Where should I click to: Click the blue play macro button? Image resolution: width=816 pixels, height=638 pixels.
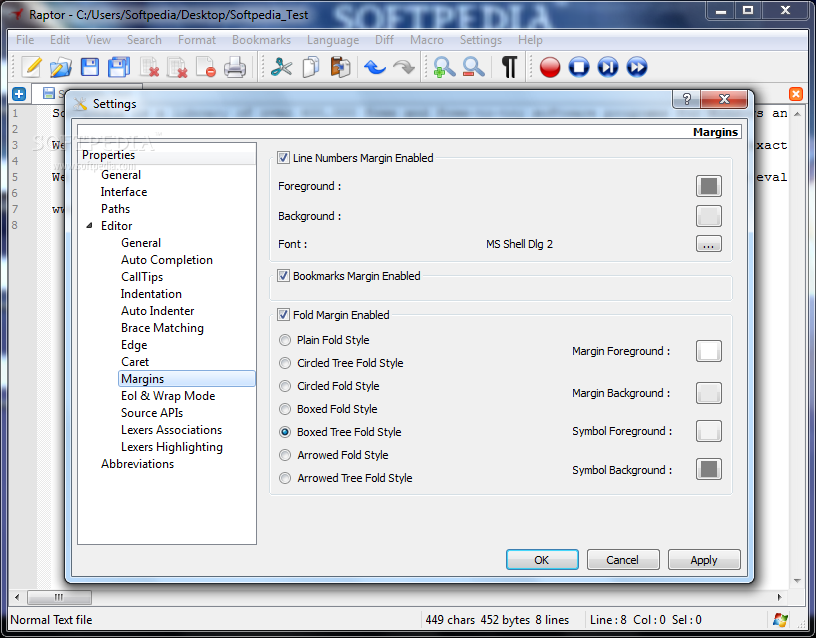click(x=608, y=67)
